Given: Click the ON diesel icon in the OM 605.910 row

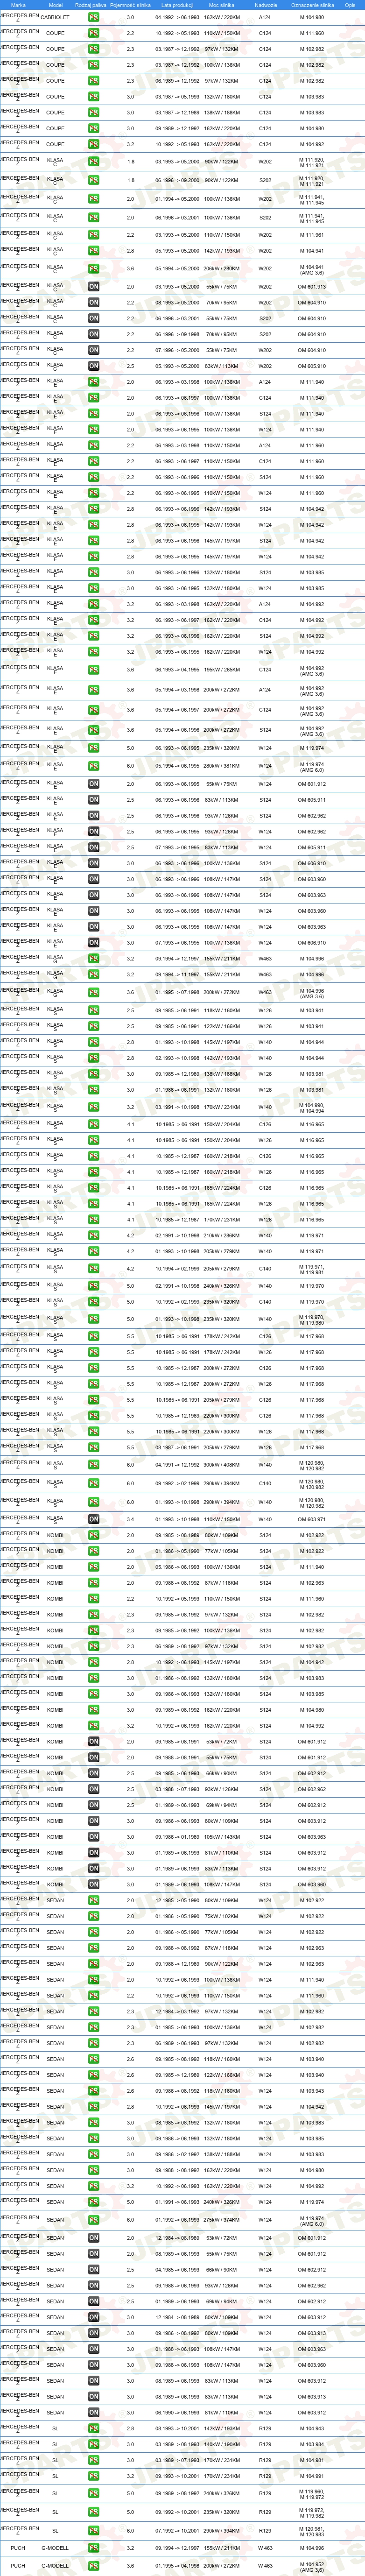Looking at the screenshot, I should click(x=93, y=366).
